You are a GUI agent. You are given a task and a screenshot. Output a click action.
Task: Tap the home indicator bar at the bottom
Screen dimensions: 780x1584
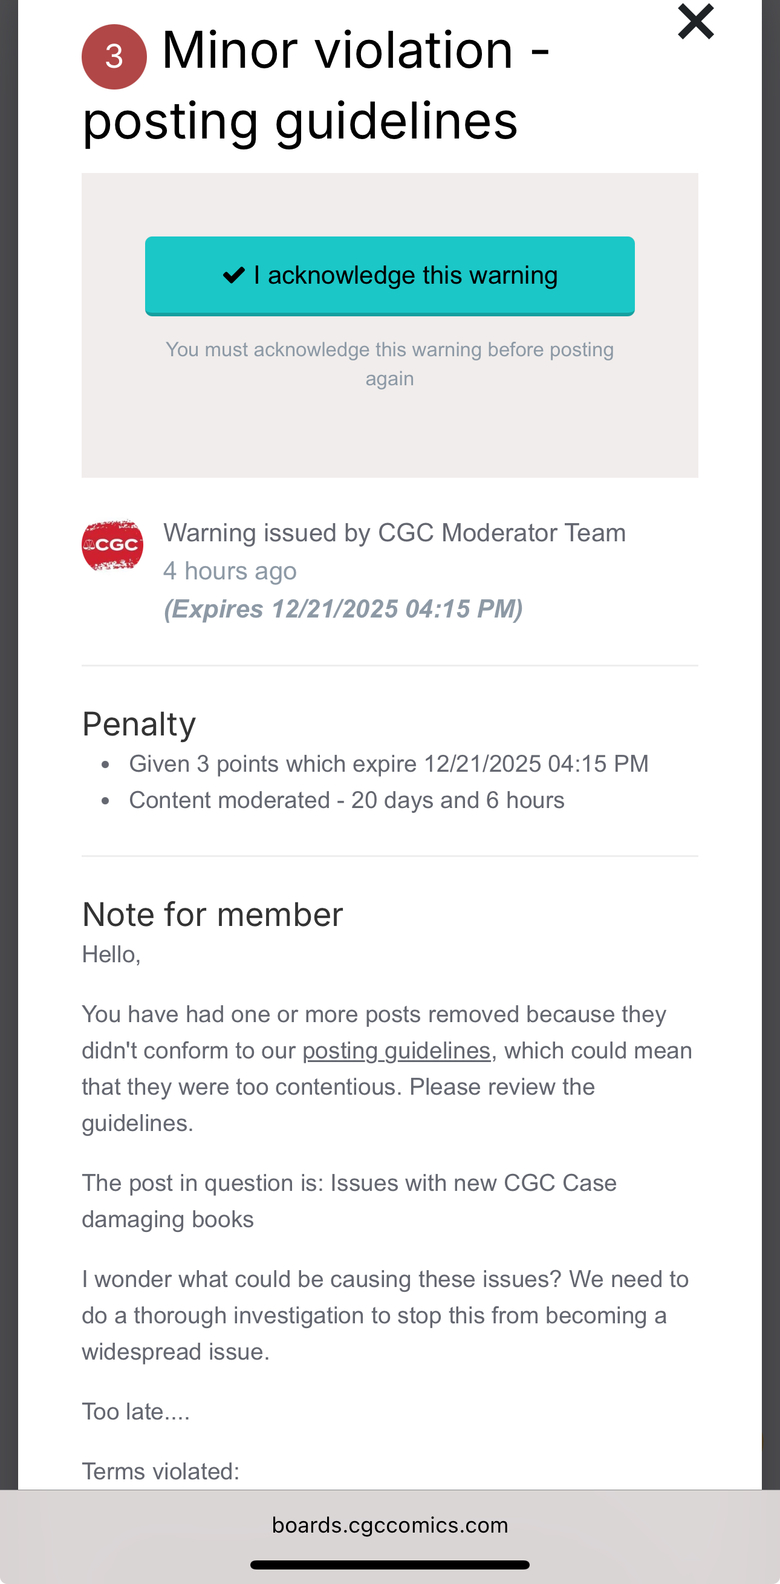tap(390, 1565)
